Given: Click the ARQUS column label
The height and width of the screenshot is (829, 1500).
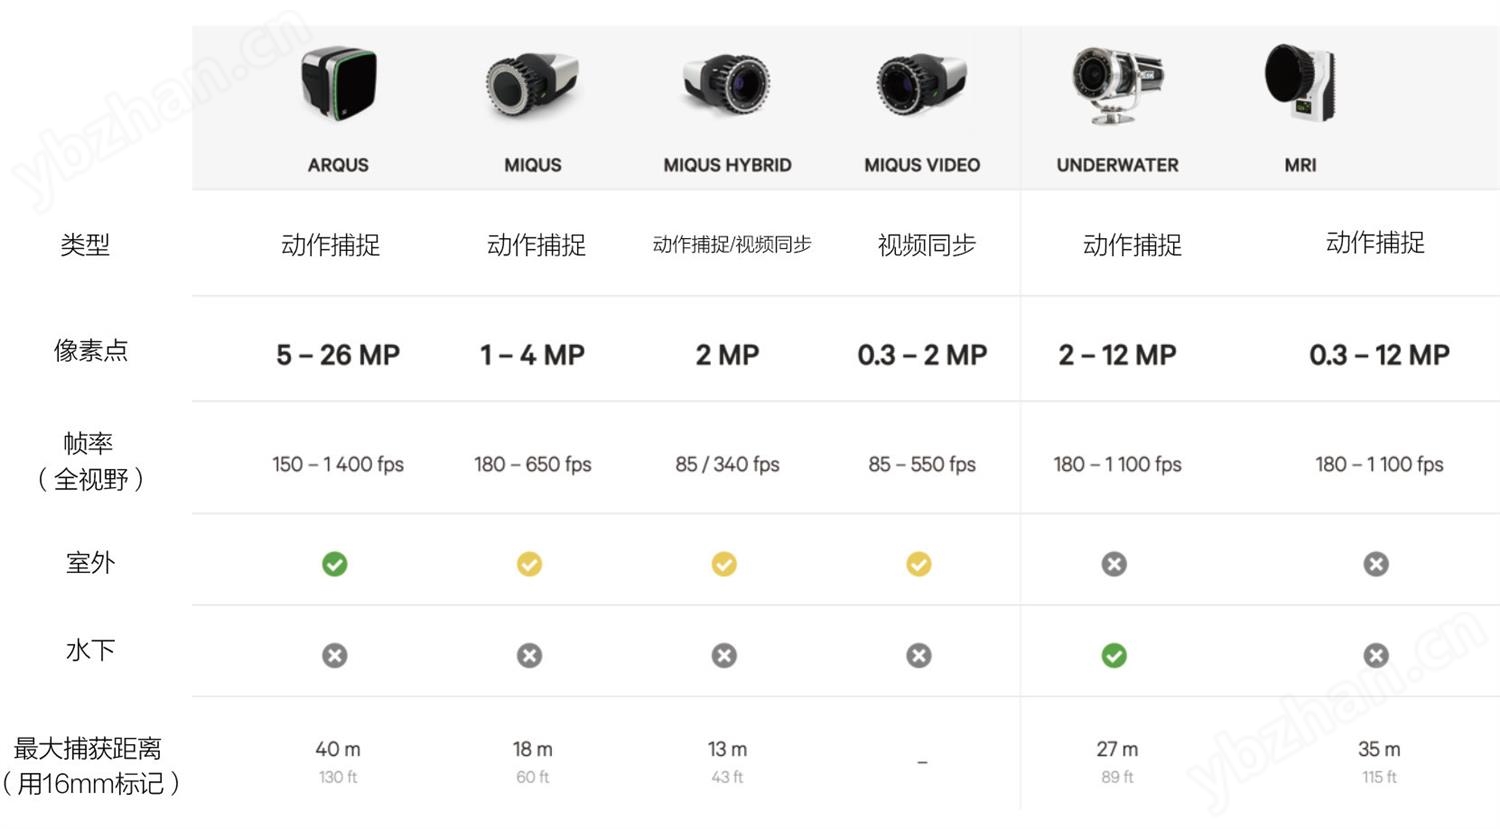Looking at the screenshot, I should [x=338, y=165].
